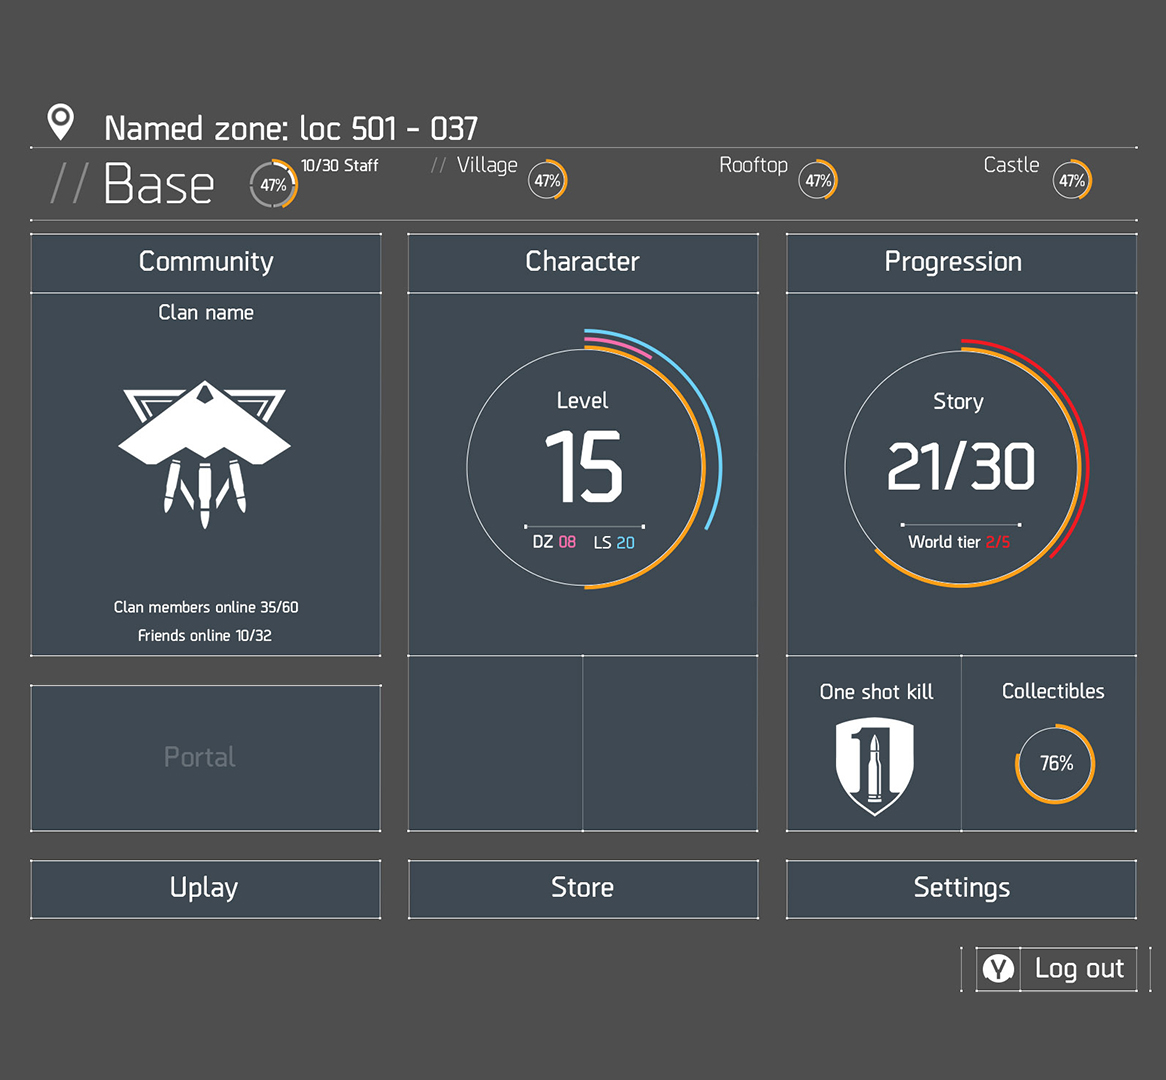1166x1080 pixels.
Task: Select the Story 21/30 progress dial
Action: coord(961,466)
